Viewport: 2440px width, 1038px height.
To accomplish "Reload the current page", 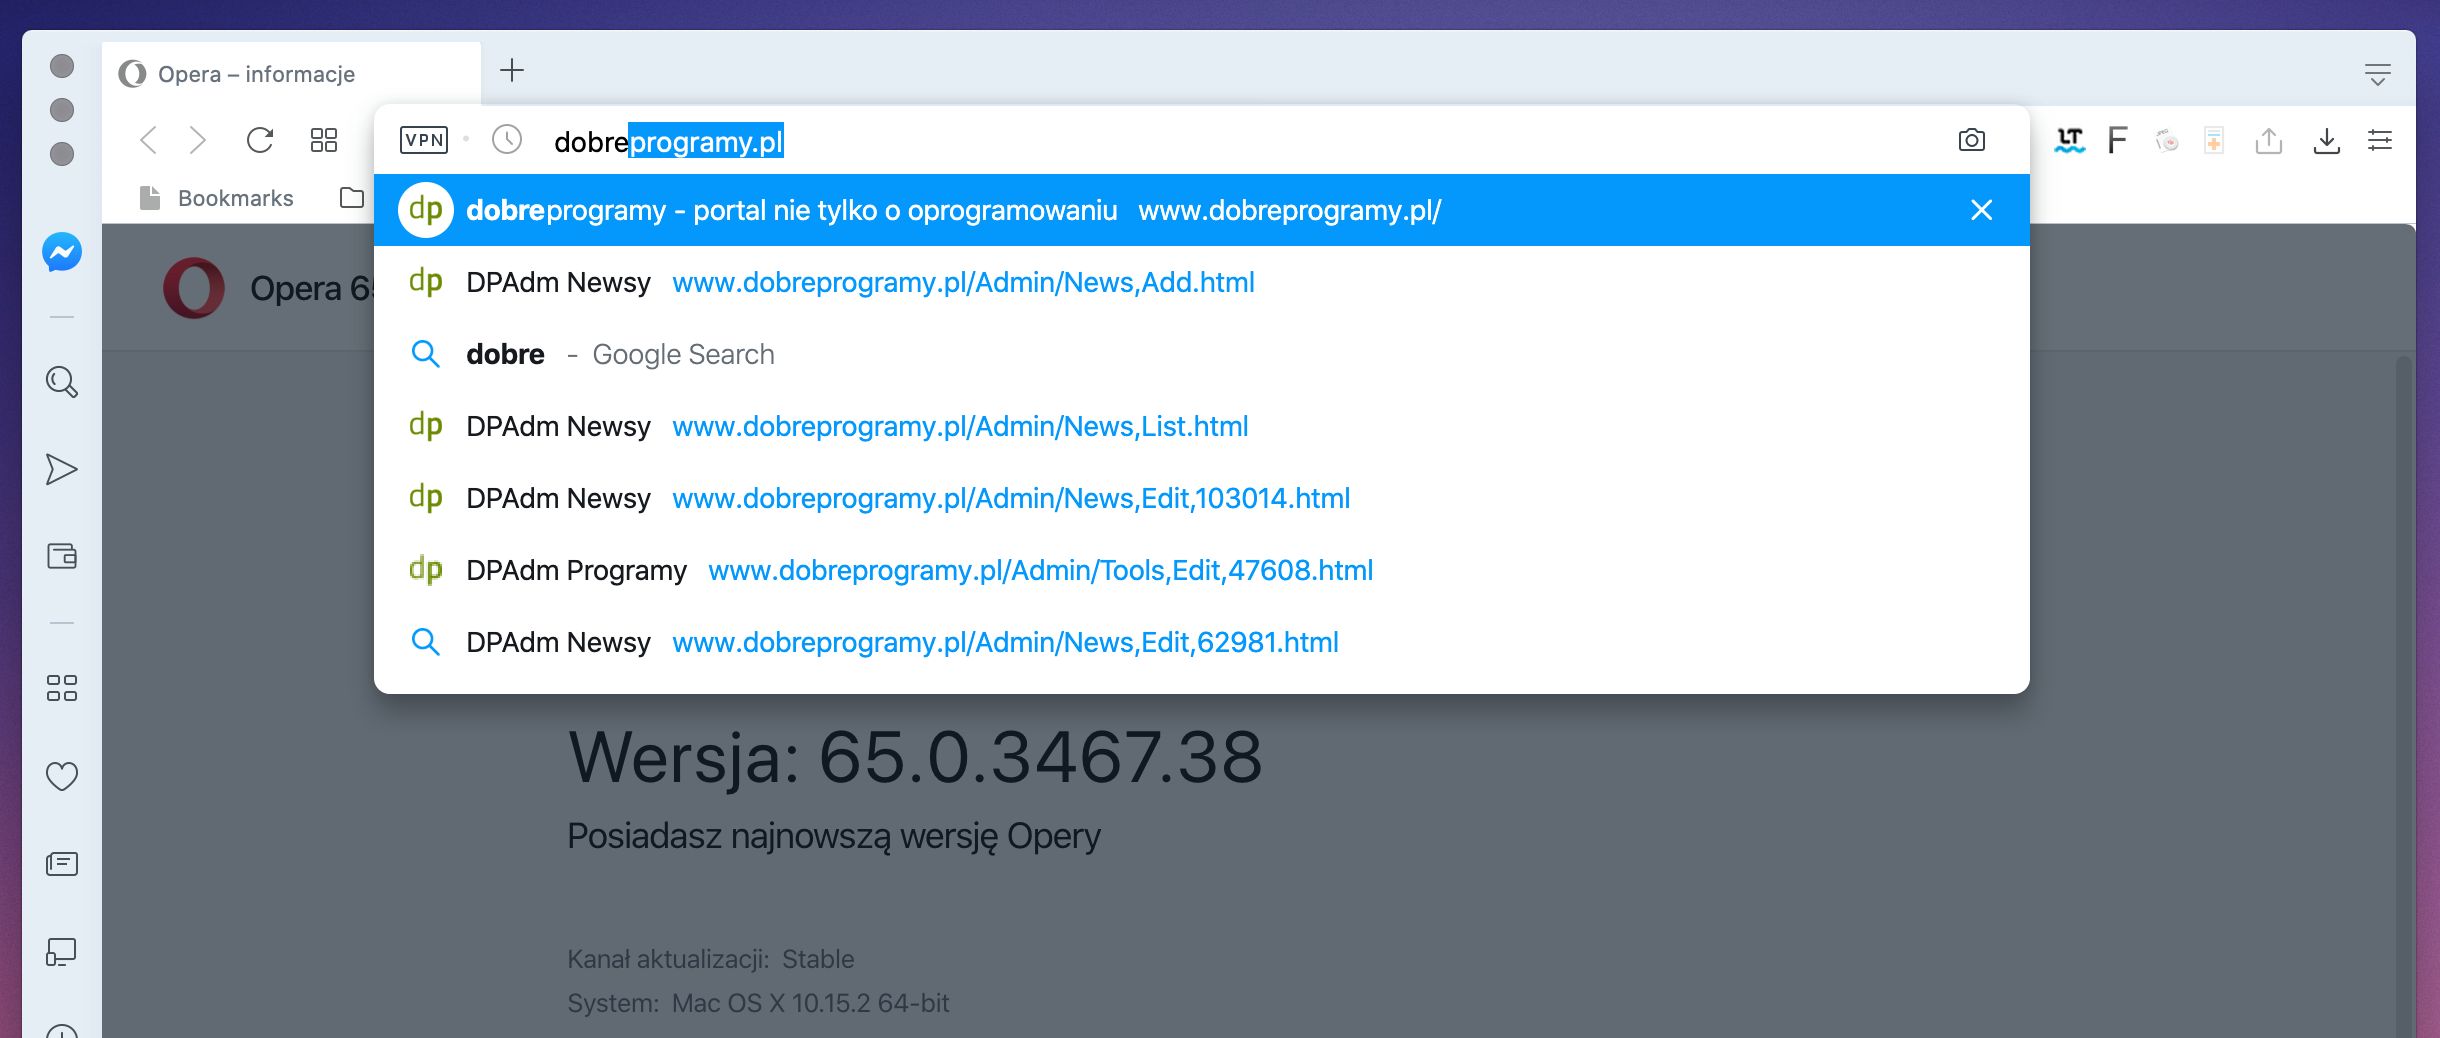I will [x=260, y=140].
